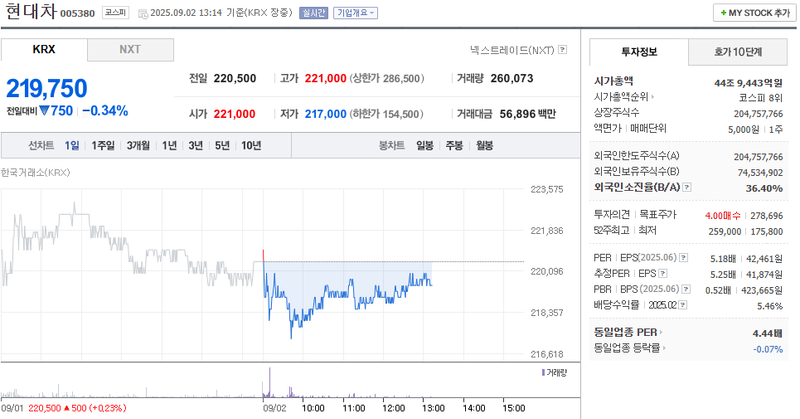Viewport: 800px width, 419px height.
Task: Click the 코스피 8위 ranking value
Action: [x=760, y=97]
